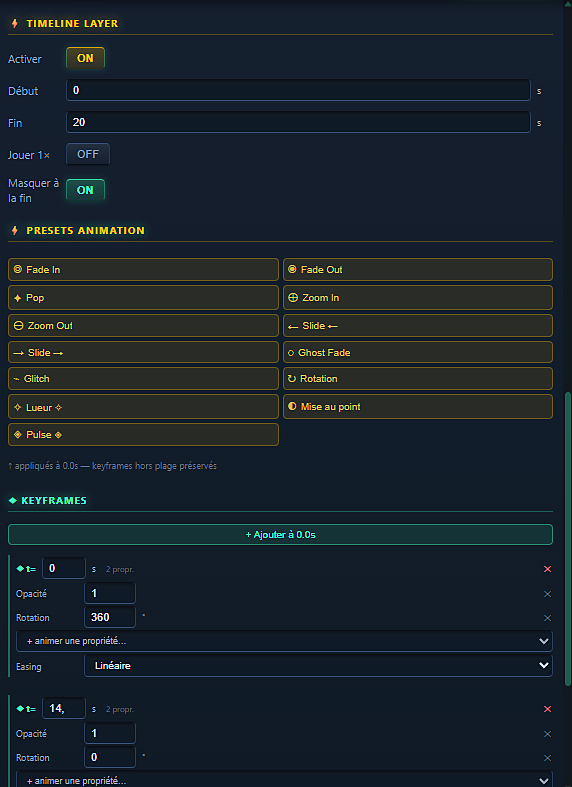
Task: Remove Opacité from keyframe t=0
Action: (x=547, y=594)
